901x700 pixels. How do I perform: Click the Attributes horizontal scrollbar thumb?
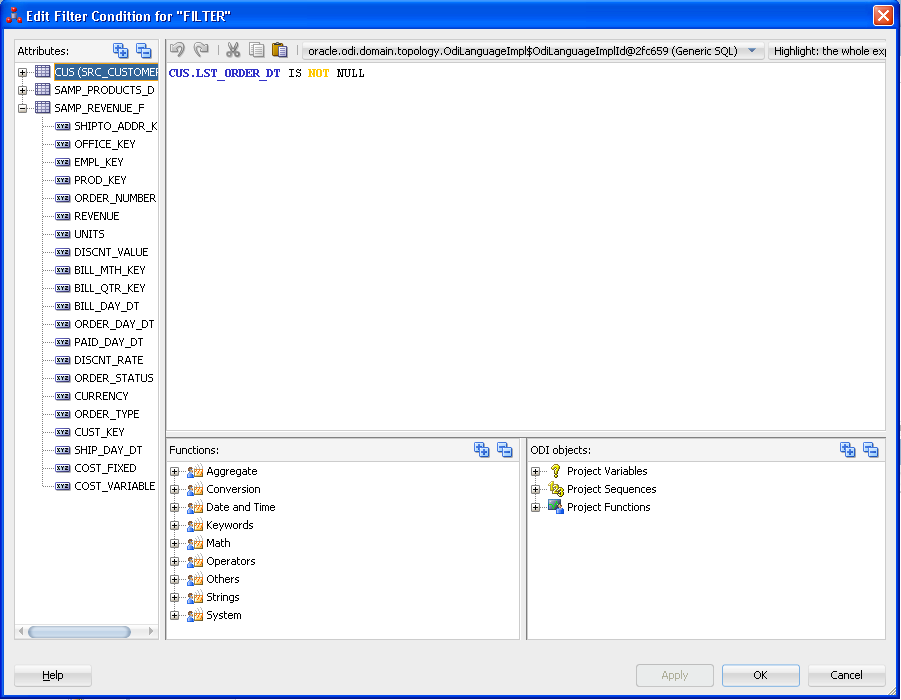coord(79,632)
